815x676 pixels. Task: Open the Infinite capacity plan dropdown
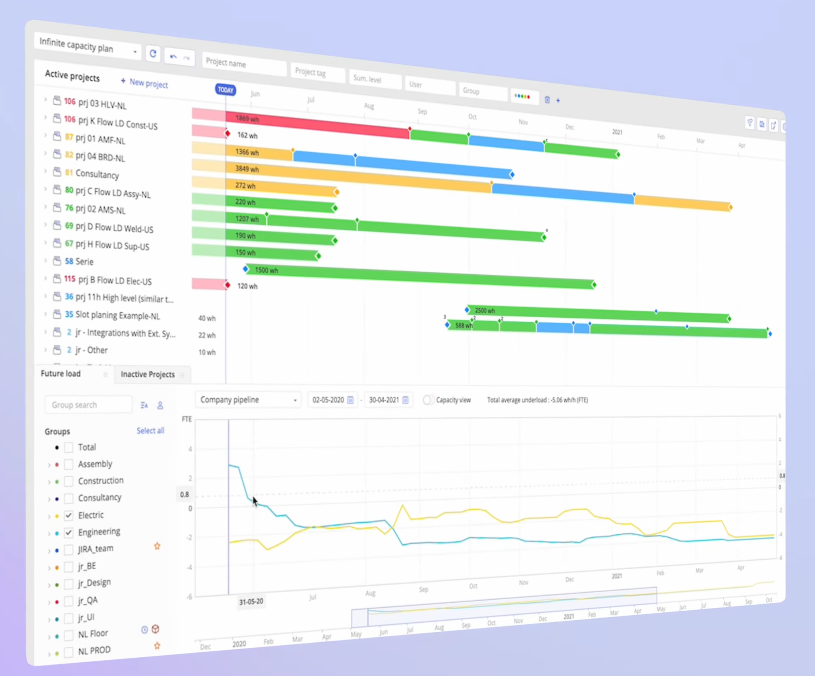pyautogui.click(x=88, y=47)
